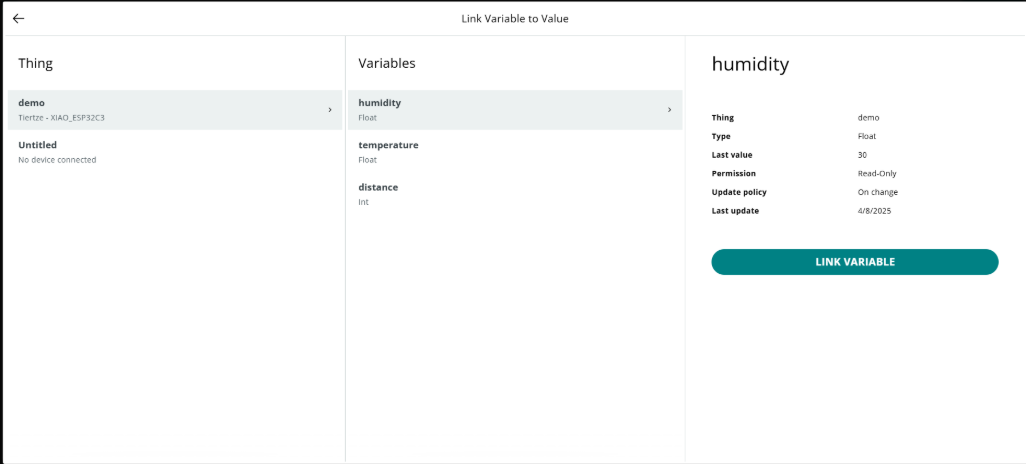
Task: Click the No device connected text
Action: pos(57,160)
